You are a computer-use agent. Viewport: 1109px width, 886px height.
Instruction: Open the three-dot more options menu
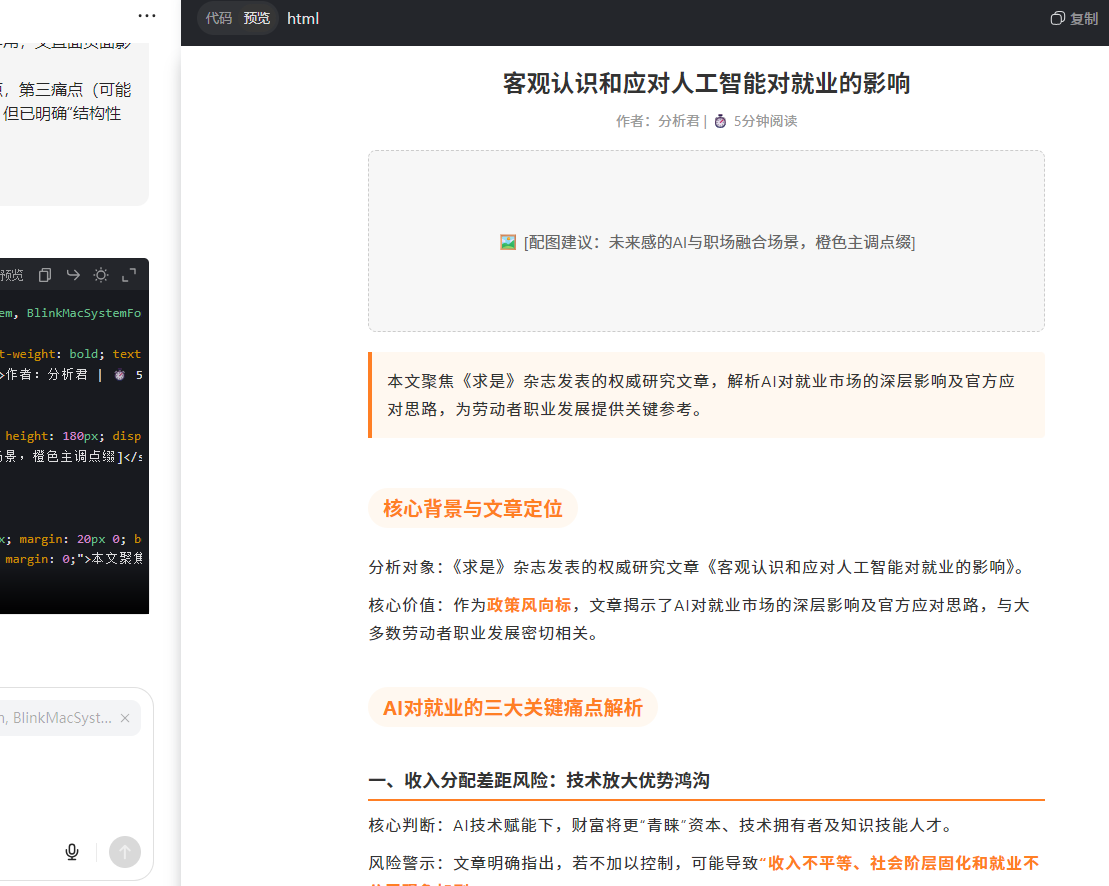tap(147, 16)
